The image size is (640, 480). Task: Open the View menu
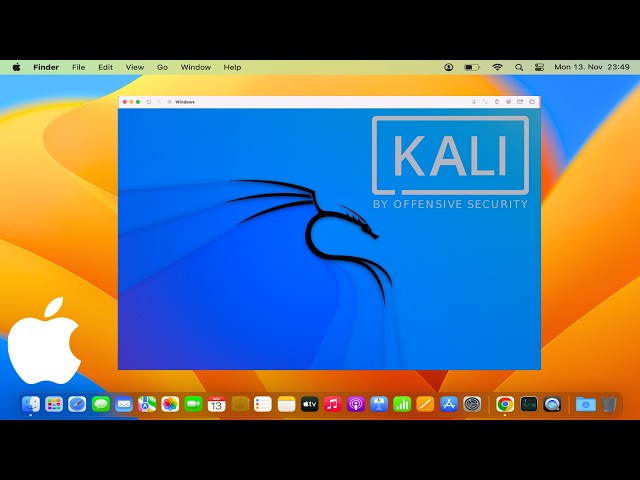click(x=135, y=67)
